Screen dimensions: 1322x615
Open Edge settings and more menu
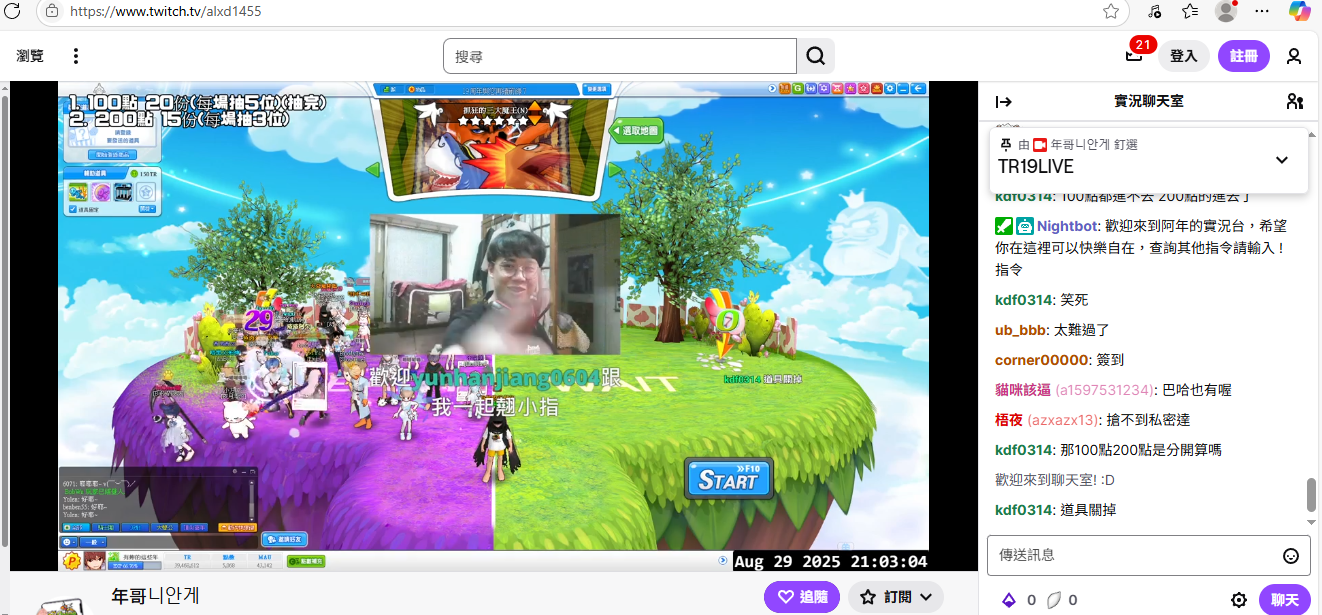point(1262,11)
